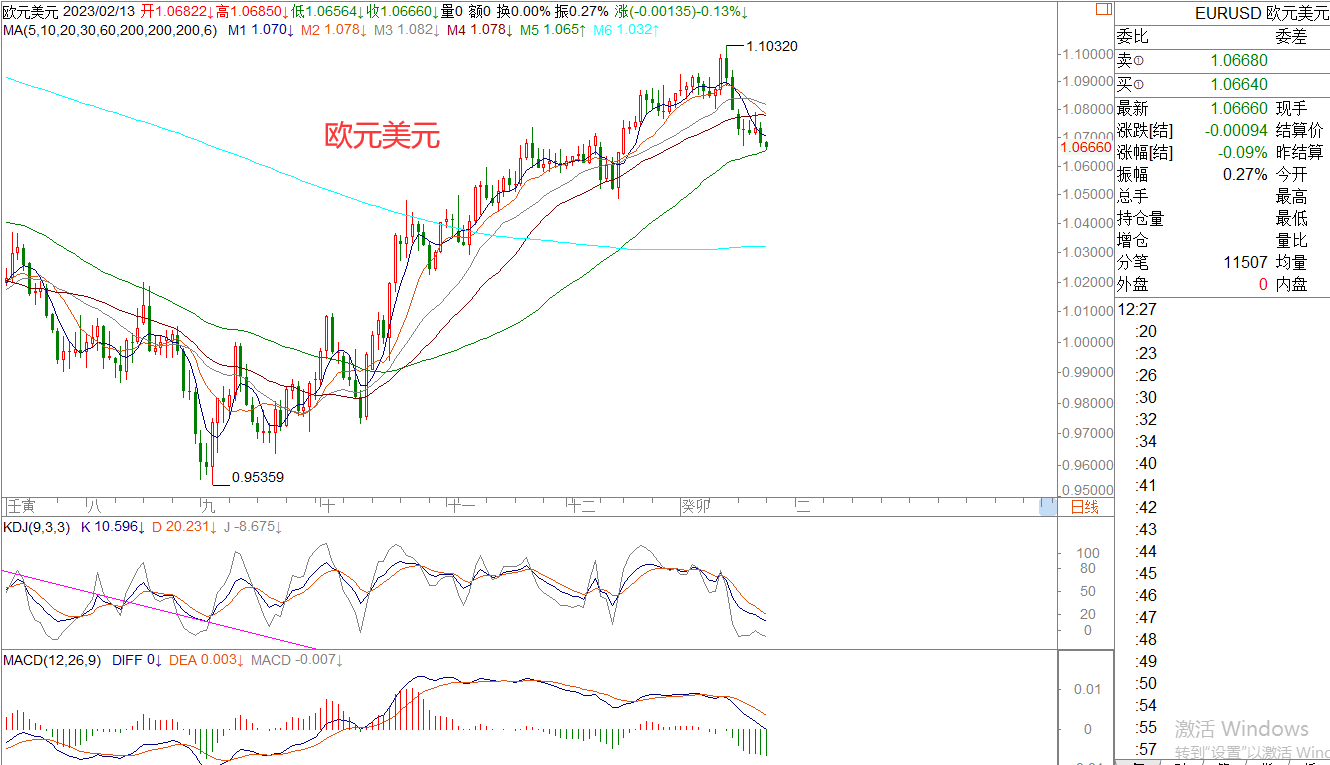Click the 十二 month label on time axis
1330x765 pixels.
582,506
